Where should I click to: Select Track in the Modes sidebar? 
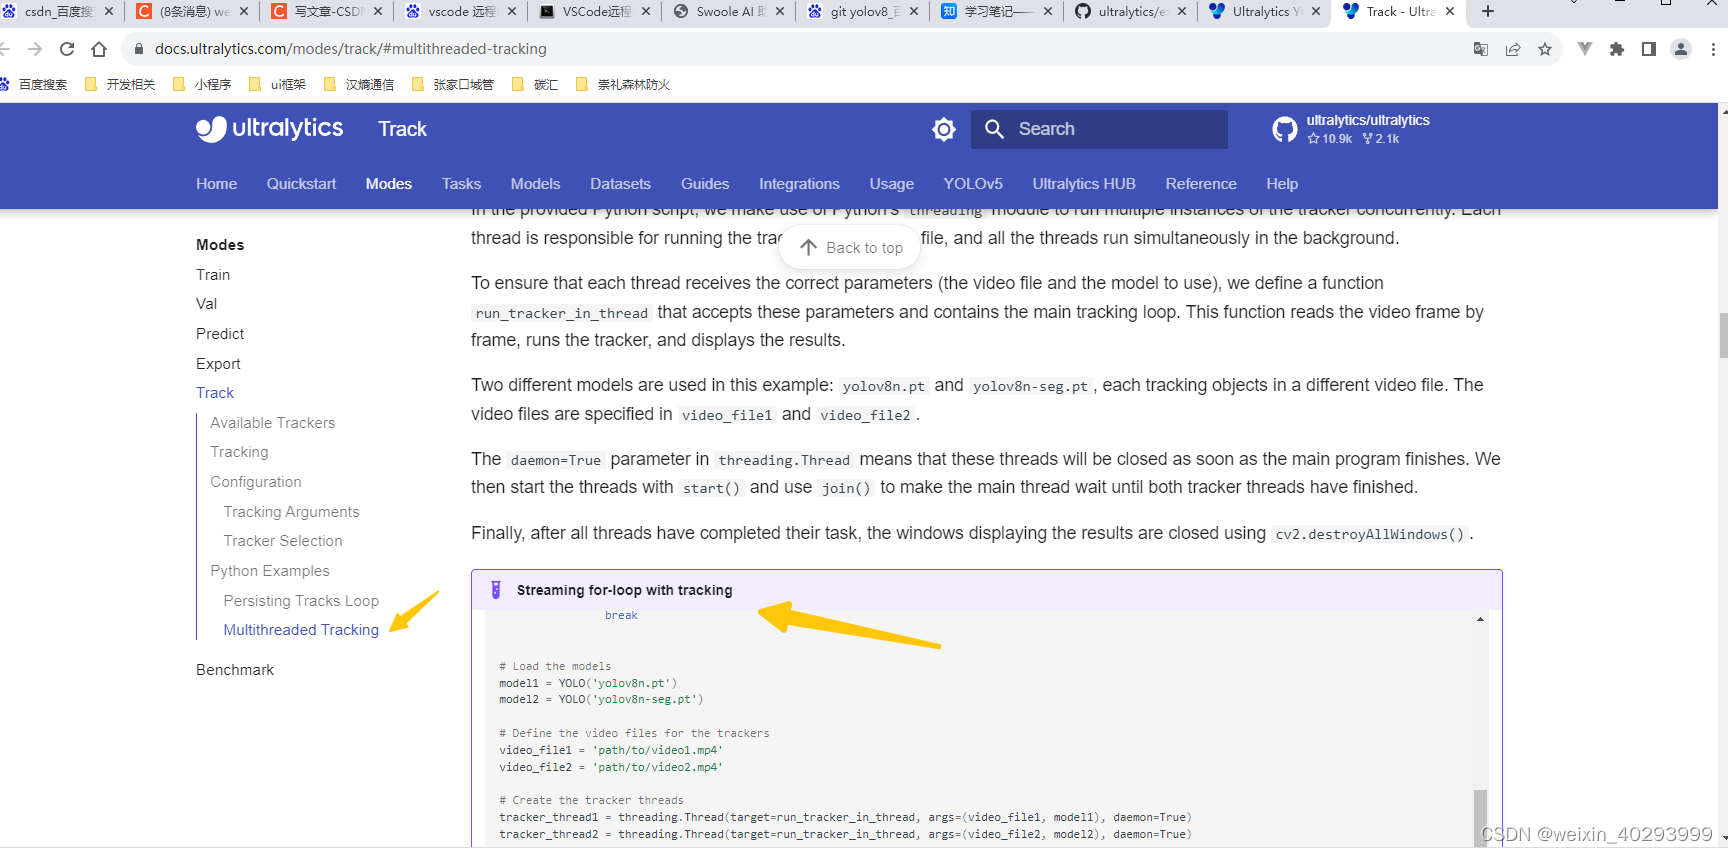[x=215, y=393]
